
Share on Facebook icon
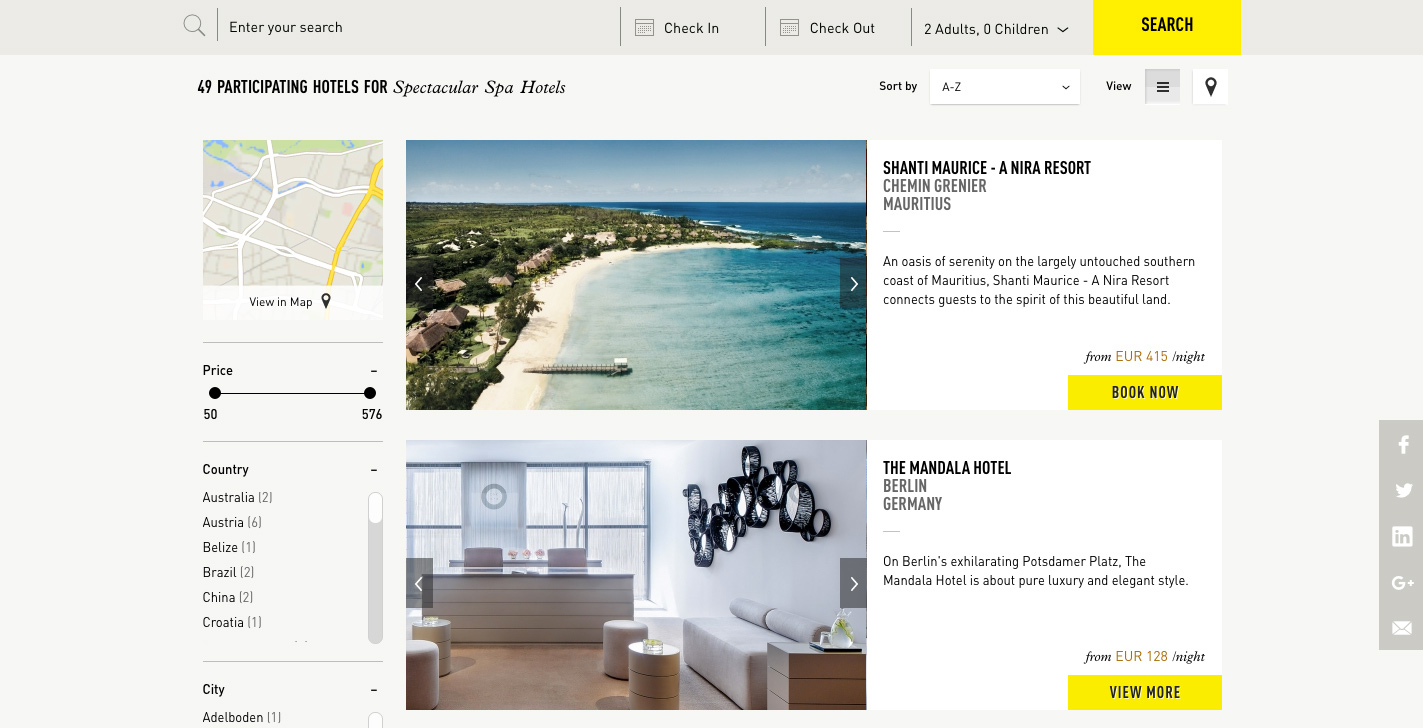(x=1403, y=445)
